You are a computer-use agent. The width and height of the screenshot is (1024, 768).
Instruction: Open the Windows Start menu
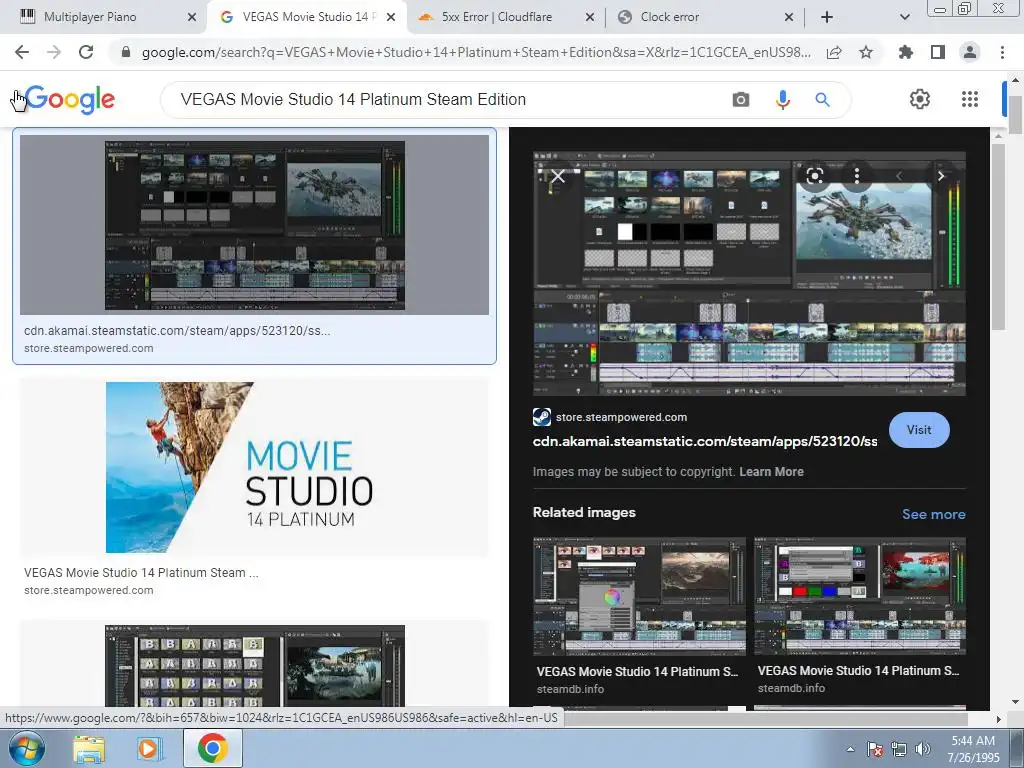[26, 748]
